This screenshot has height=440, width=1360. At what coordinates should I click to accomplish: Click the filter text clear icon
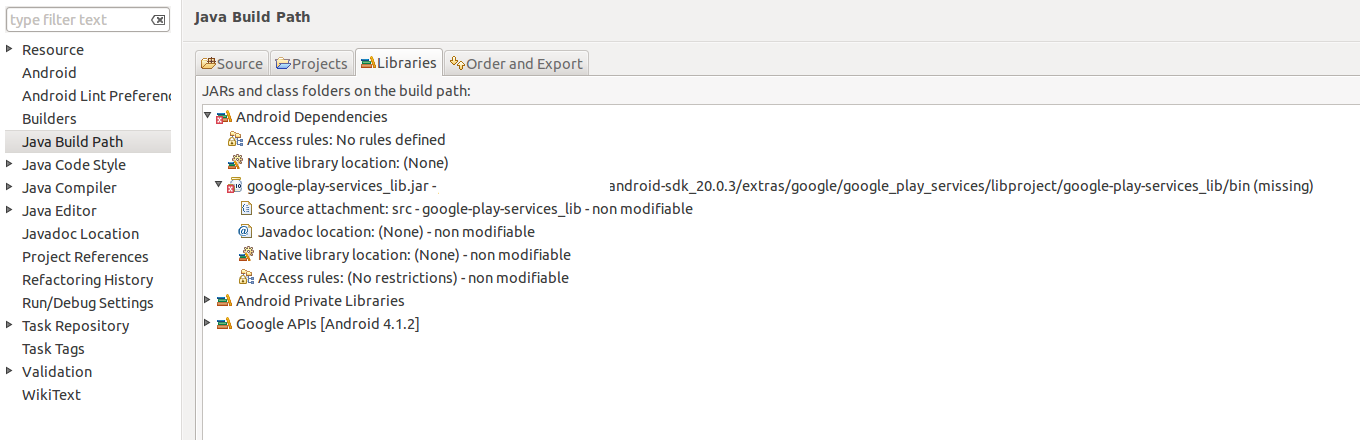[x=158, y=20]
